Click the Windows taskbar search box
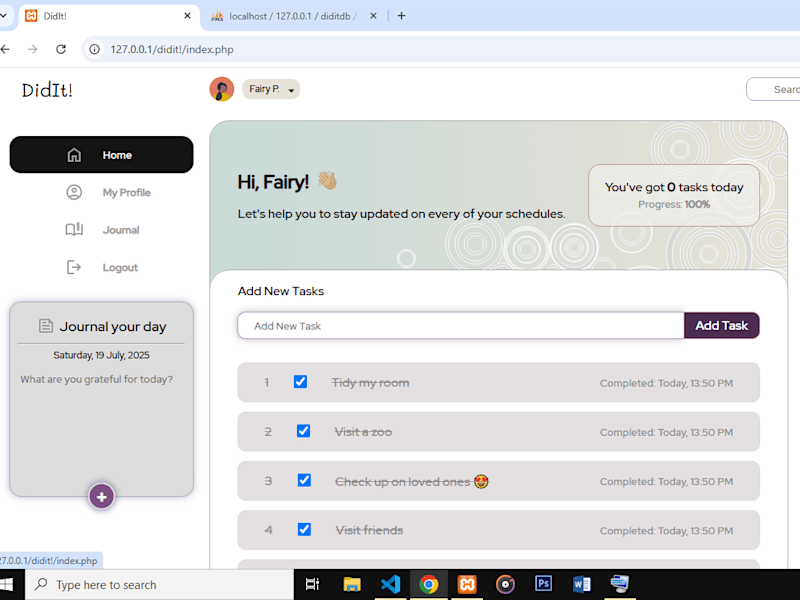The image size is (800, 600). [x=159, y=585]
